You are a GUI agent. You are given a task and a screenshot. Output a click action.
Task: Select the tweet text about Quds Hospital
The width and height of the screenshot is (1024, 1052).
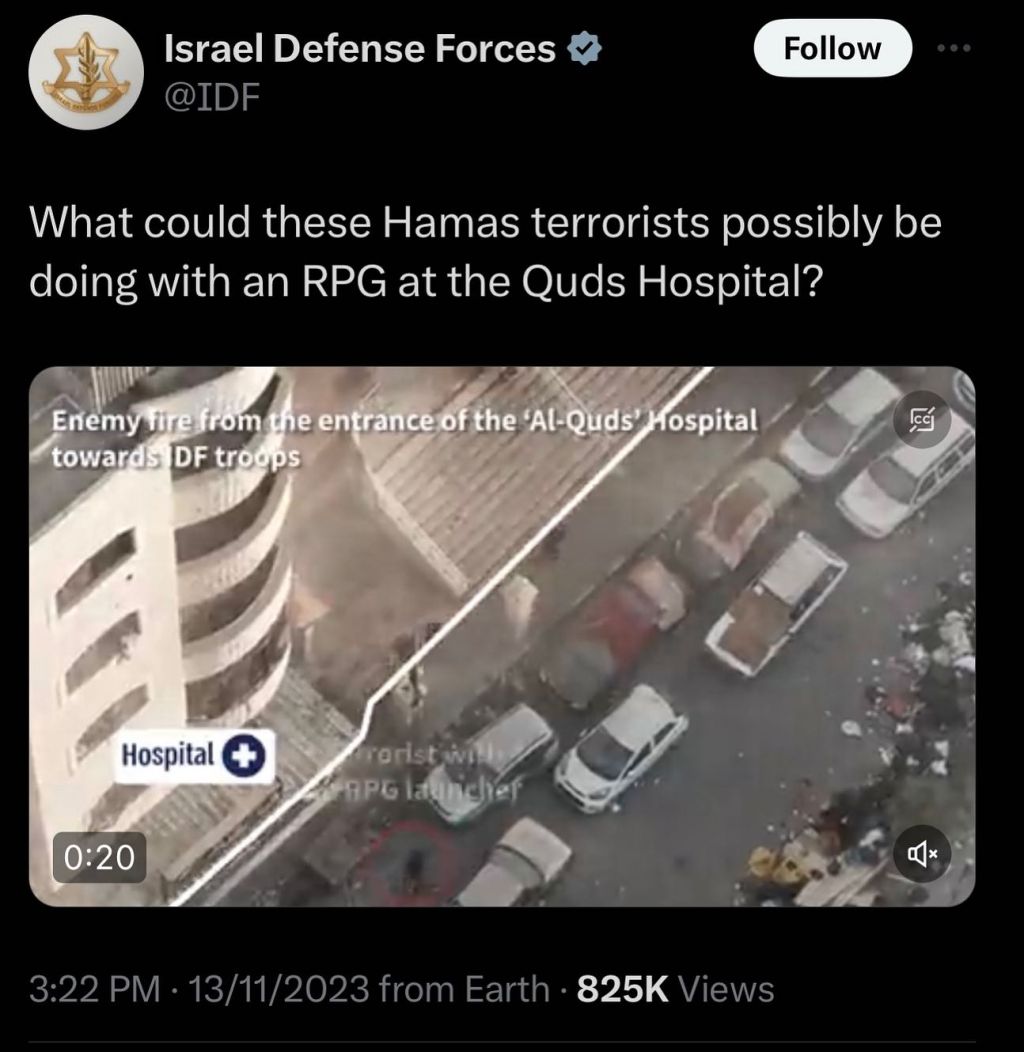tap(486, 251)
